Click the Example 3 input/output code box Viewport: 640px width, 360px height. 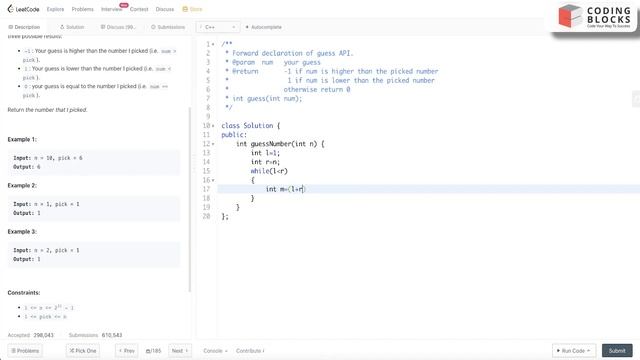pos(94,255)
